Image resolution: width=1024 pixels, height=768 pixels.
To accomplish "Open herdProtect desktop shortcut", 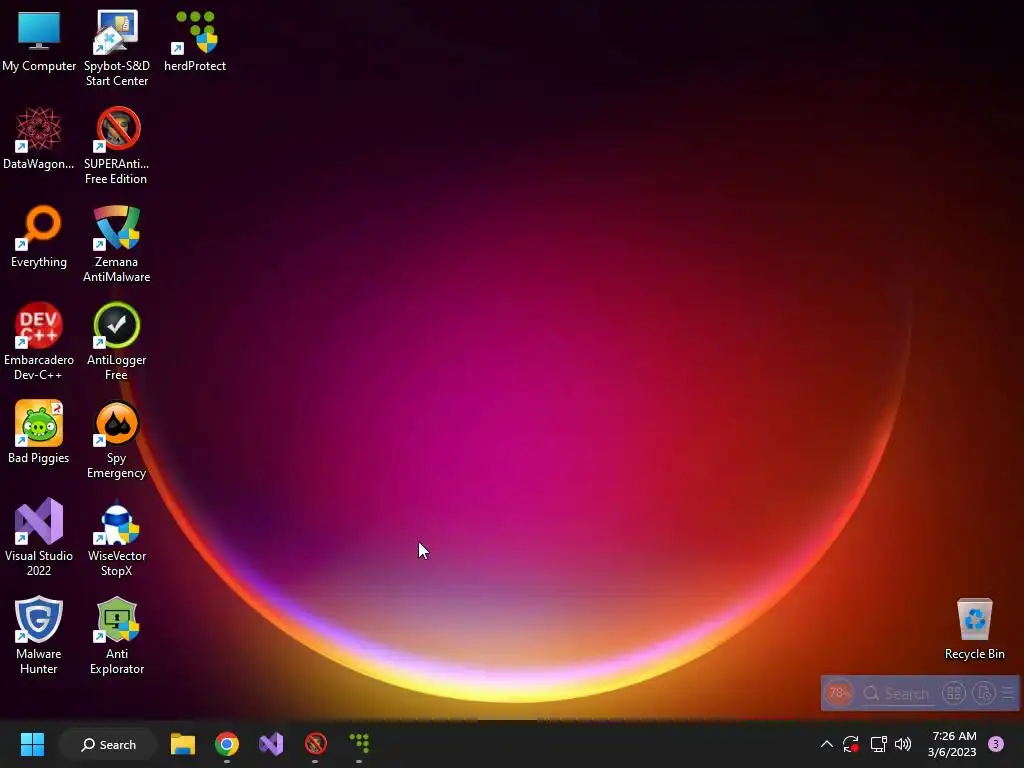I will 195,41.
